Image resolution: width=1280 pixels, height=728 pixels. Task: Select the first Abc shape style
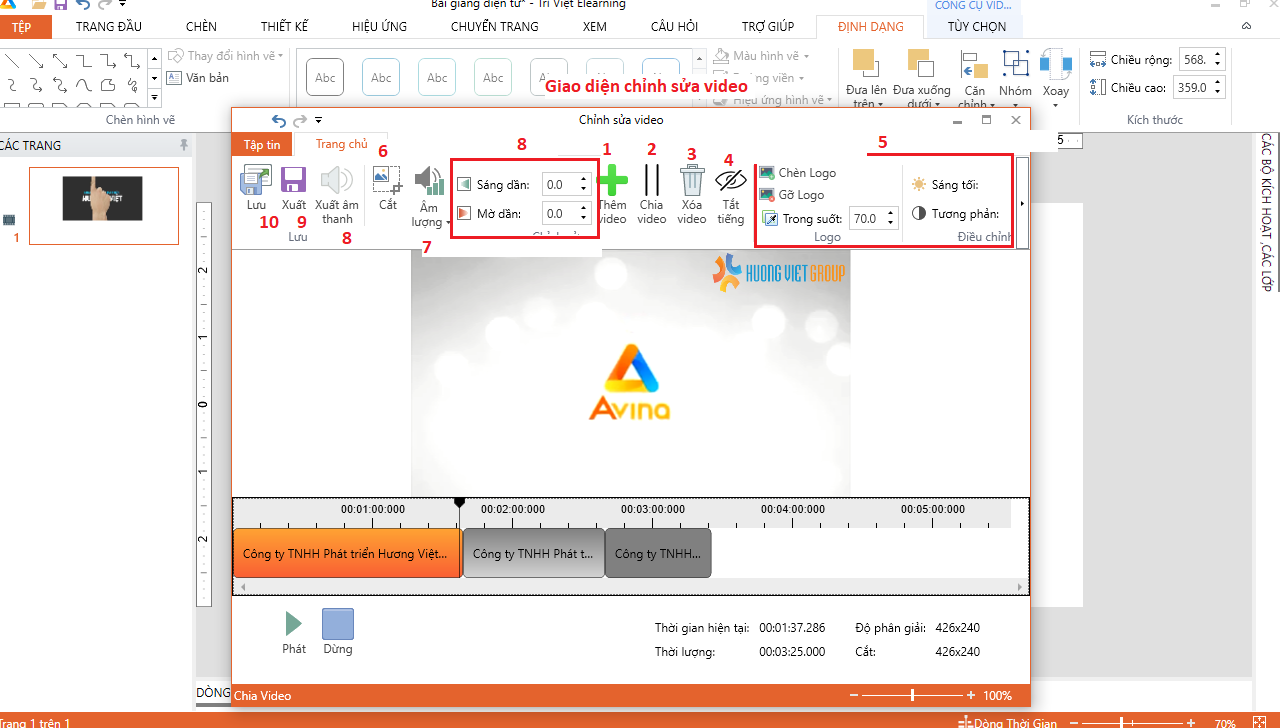point(325,77)
